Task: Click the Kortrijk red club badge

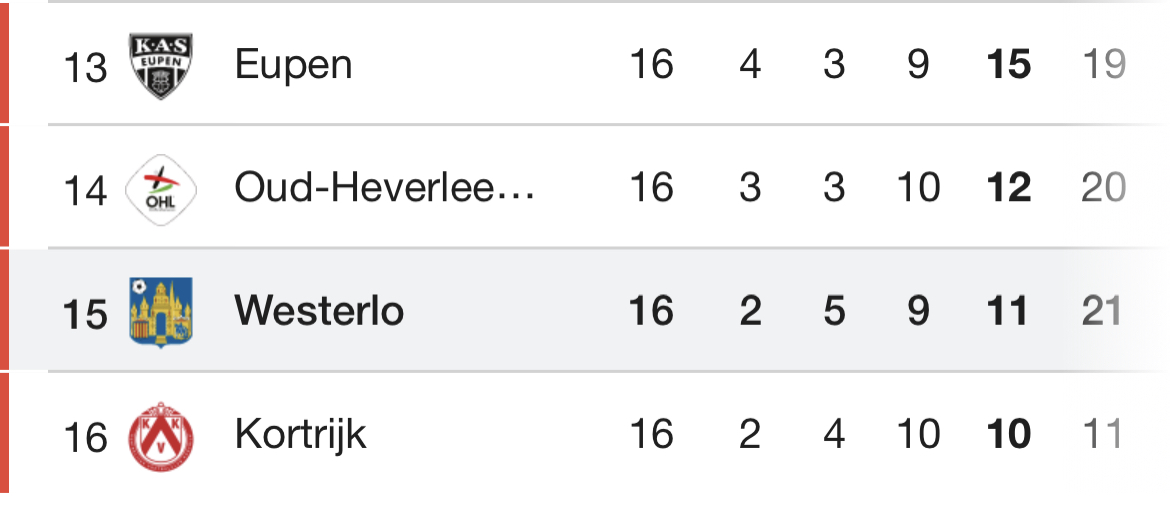Action: pyautogui.click(x=160, y=435)
